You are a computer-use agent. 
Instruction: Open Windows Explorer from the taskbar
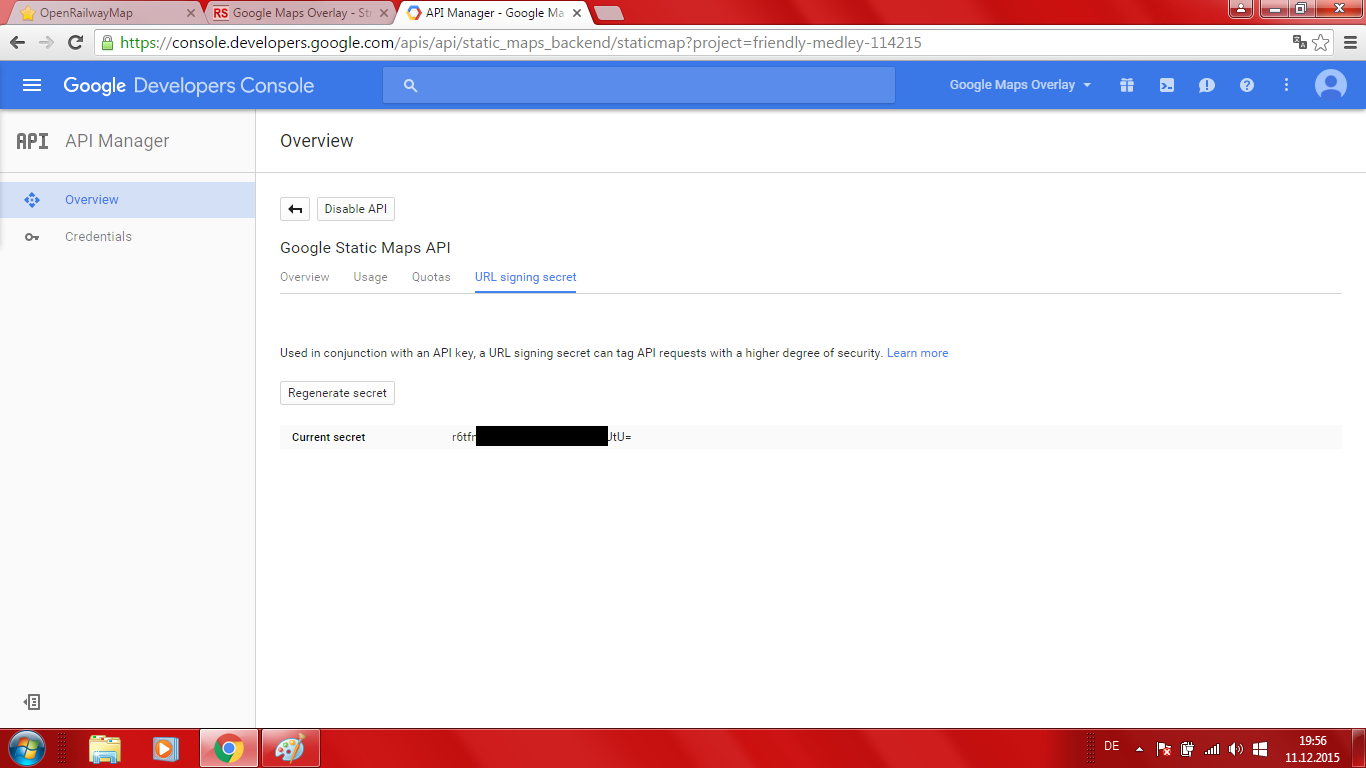105,748
